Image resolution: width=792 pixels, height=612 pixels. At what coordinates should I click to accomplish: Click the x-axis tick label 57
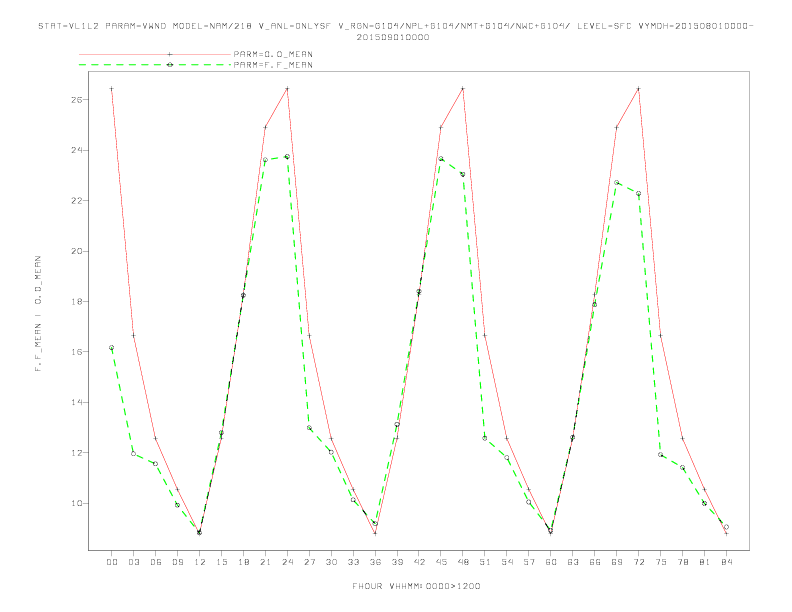pos(529,562)
